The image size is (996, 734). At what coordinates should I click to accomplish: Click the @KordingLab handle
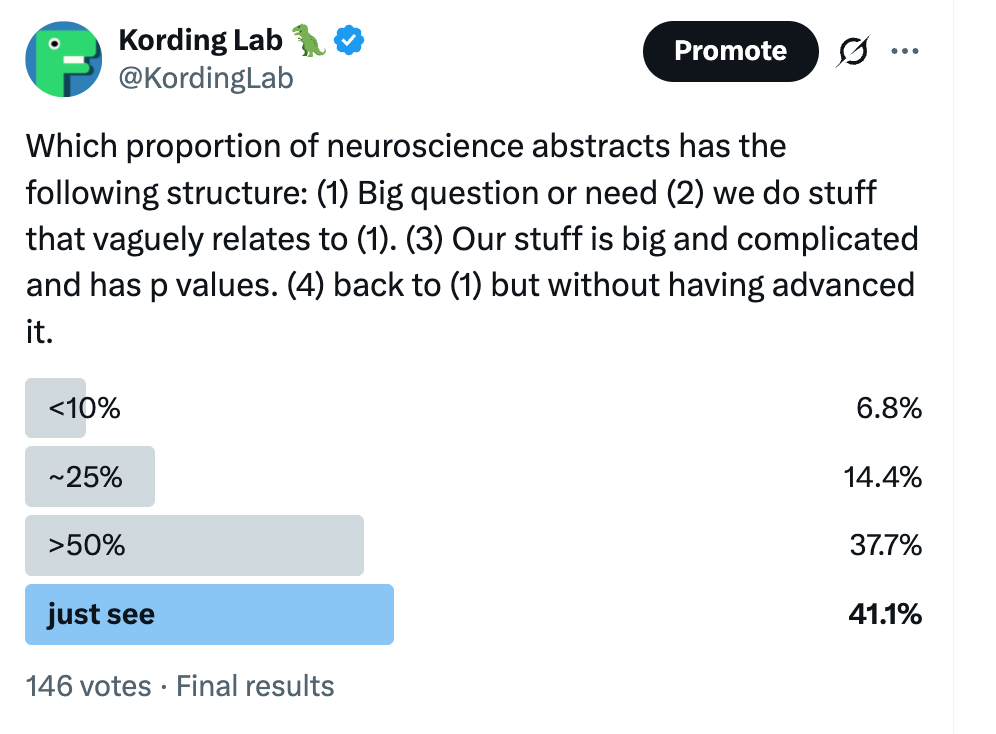coord(206,77)
